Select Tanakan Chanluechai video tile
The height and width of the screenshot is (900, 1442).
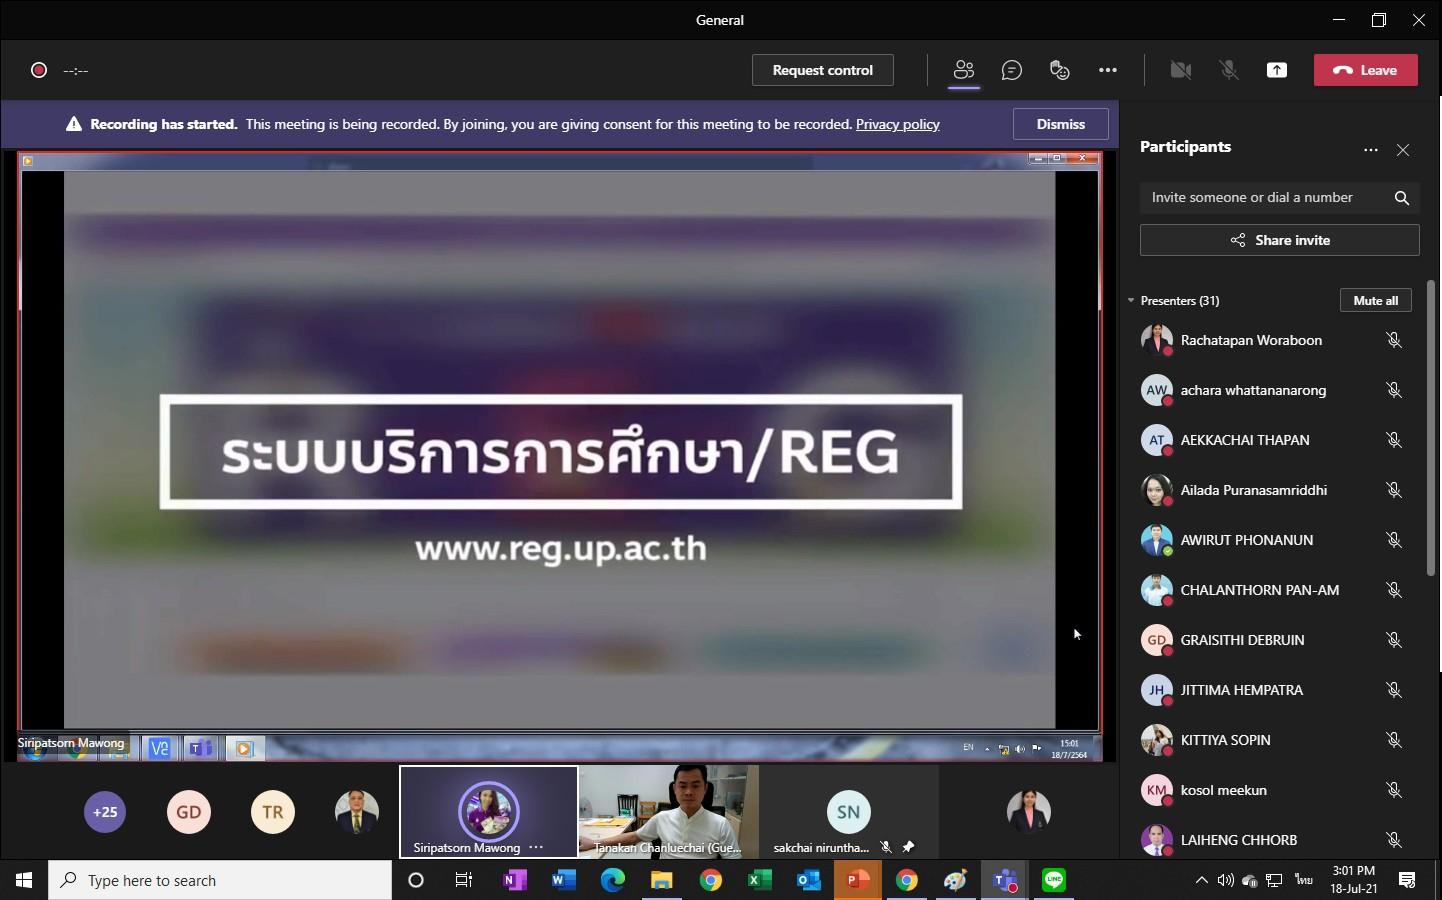coord(669,812)
